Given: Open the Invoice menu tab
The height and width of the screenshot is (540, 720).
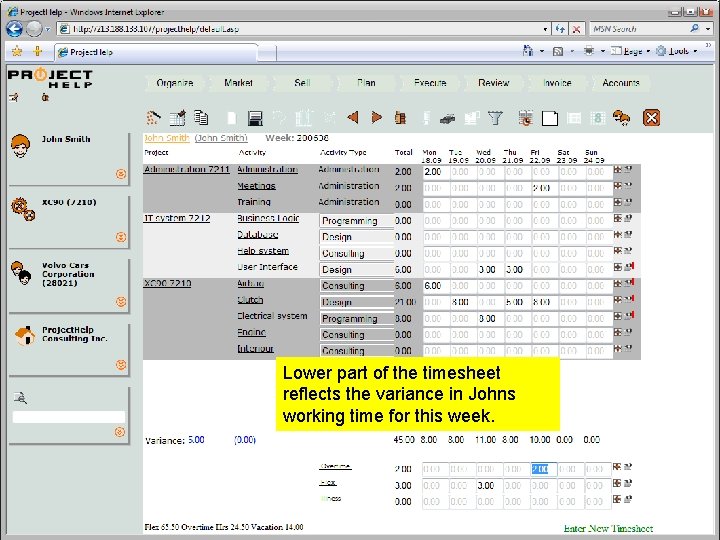Looking at the screenshot, I should coord(557,83).
